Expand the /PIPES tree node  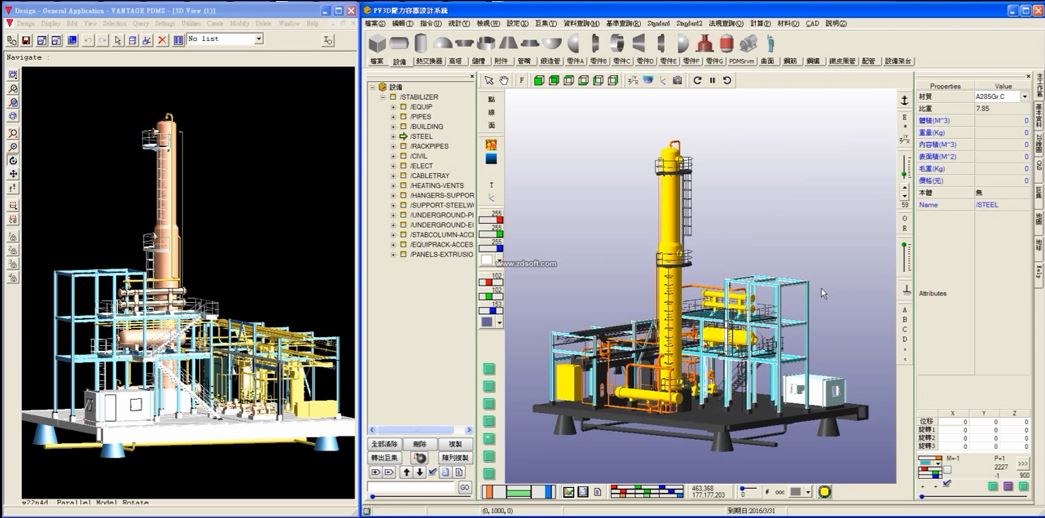coord(393,117)
